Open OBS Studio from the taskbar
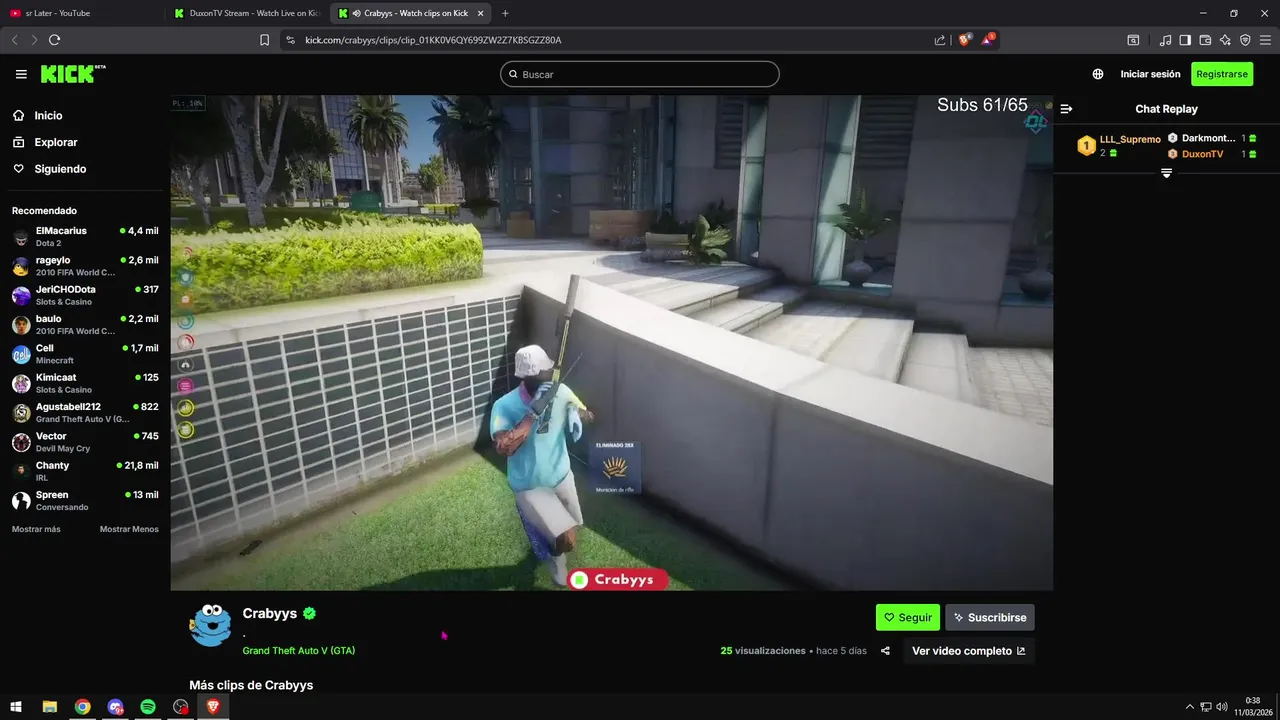Viewport: 1280px width, 720px height. (180, 707)
